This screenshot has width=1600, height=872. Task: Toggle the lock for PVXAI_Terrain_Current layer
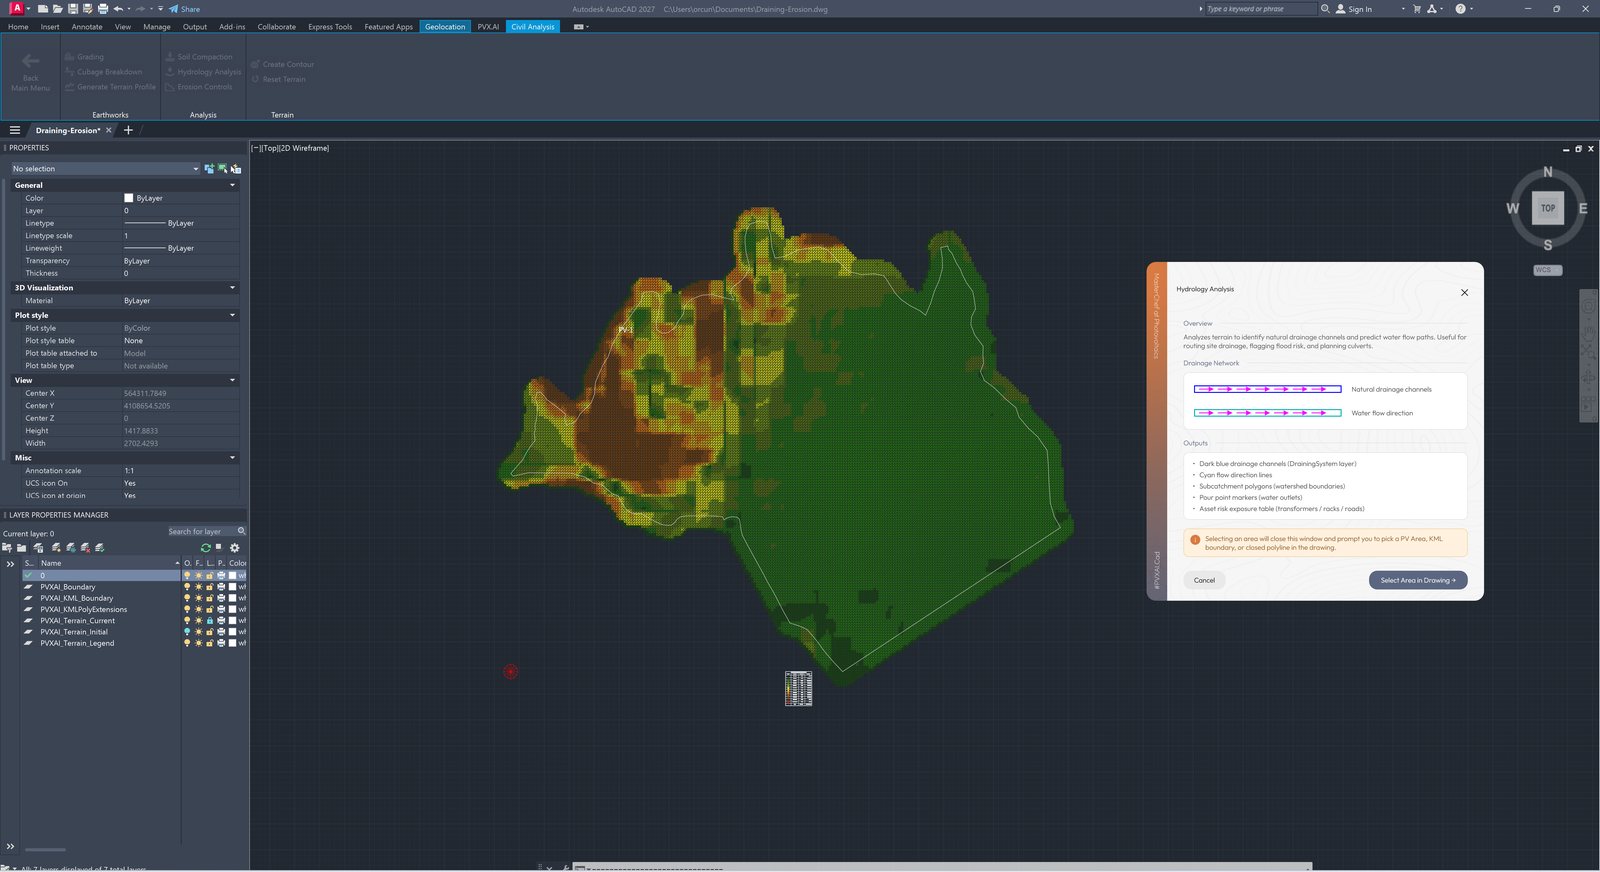(209, 621)
